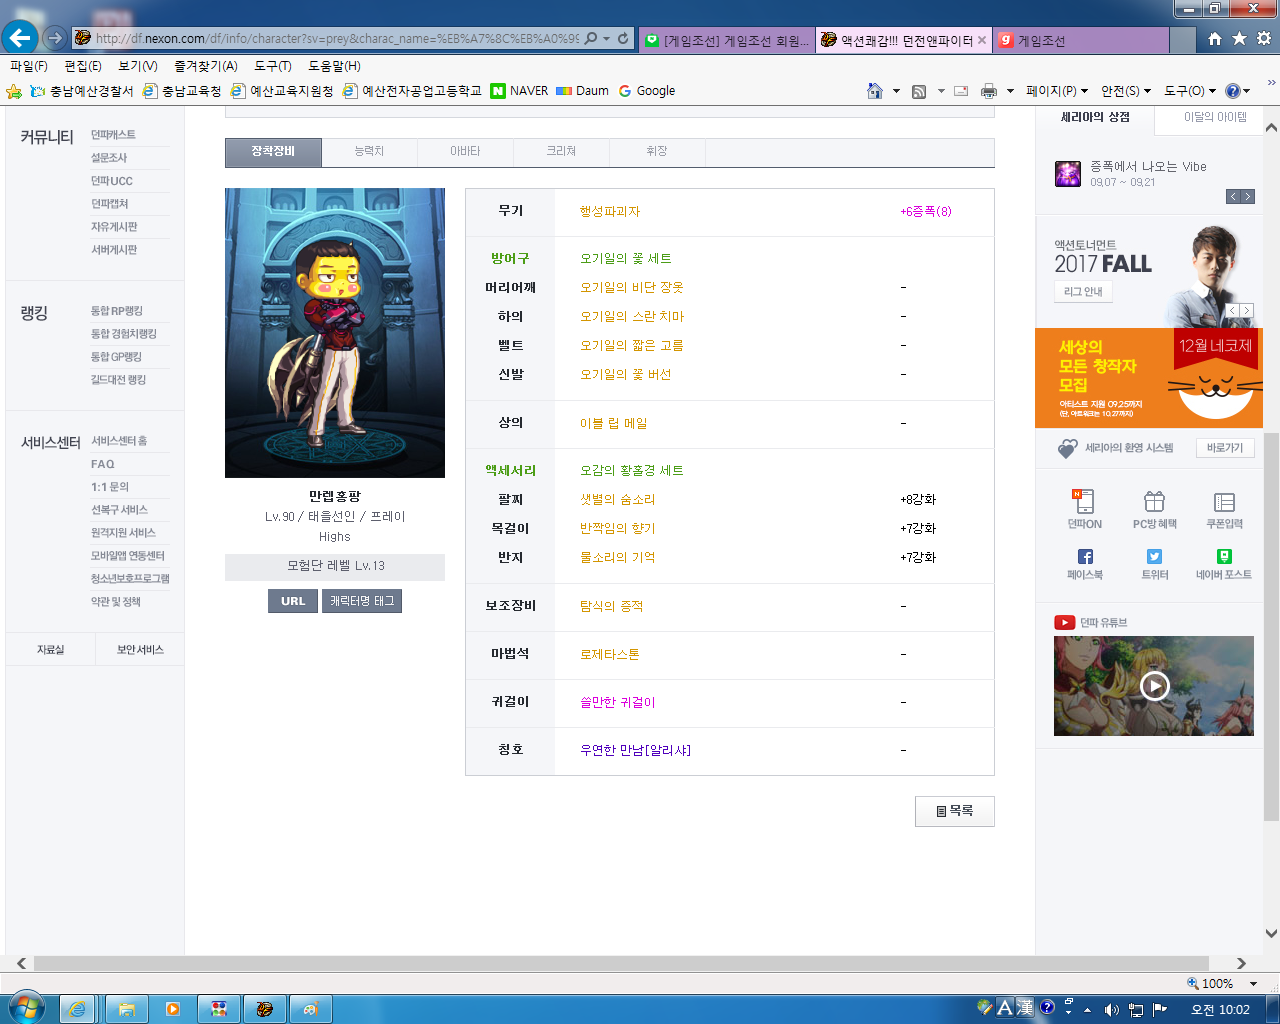Click the 던파 유튜브 logo icon
The image size is (1280, 1024).
(x=1064, y=622)
